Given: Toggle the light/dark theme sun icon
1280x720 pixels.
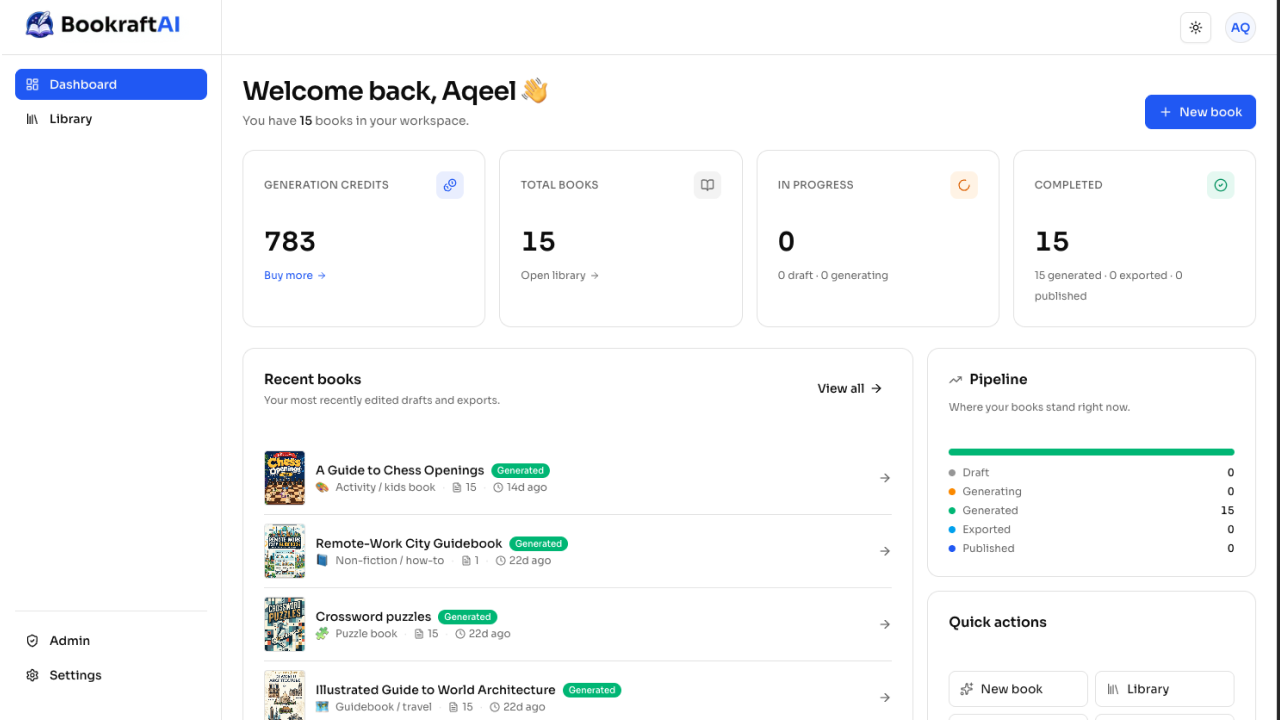Looking at the screenshot, I should [x=1196, y=28].
